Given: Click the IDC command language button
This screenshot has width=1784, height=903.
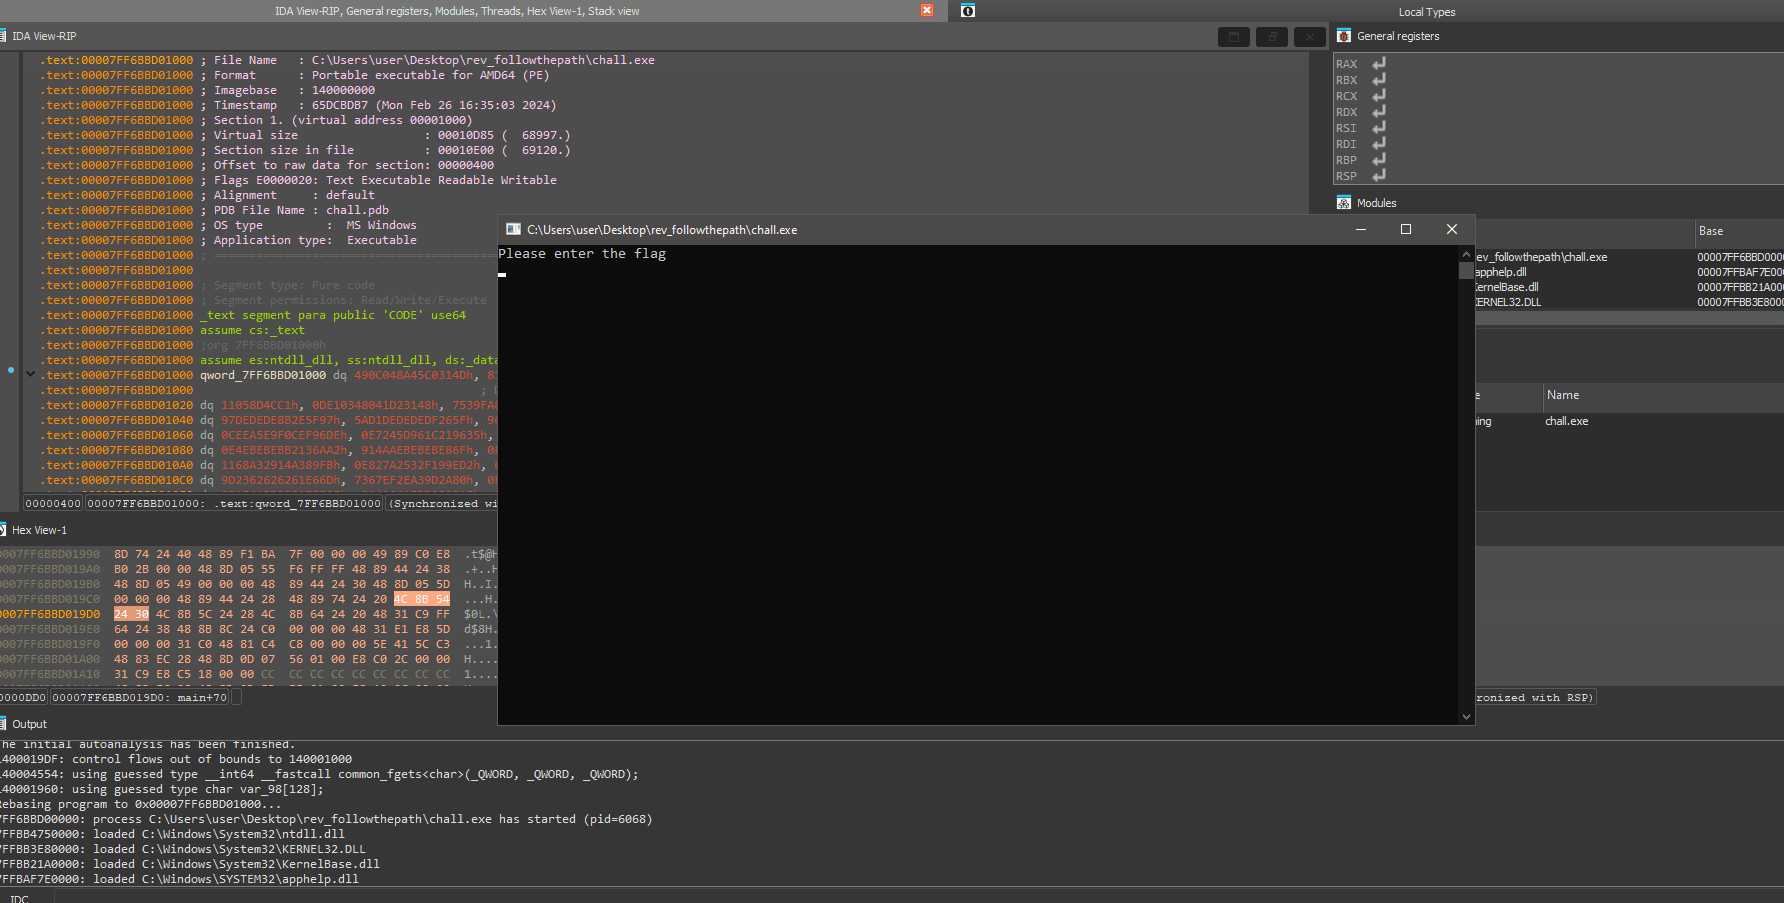Looking at the screenshot, I should pyautogui.click(x=20, y=898).
